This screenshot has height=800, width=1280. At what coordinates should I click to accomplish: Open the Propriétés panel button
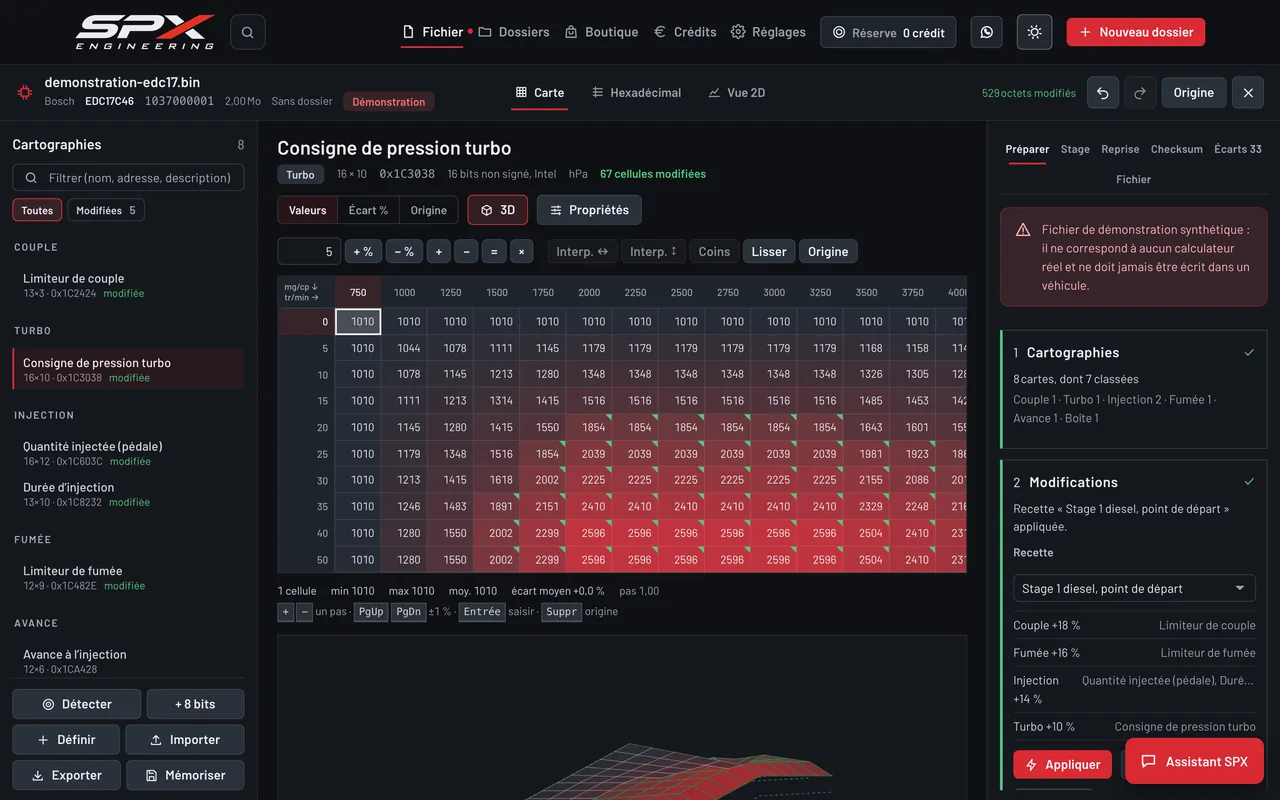(x=590, y=210)
